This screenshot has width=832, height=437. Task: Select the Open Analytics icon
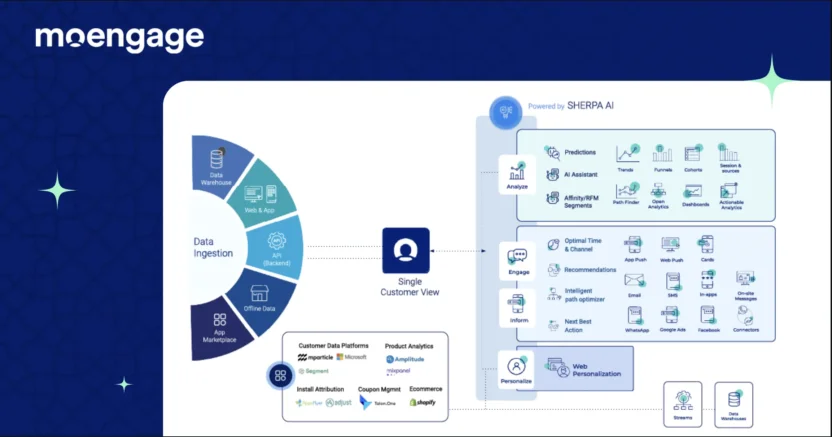(x=658, y=190)
